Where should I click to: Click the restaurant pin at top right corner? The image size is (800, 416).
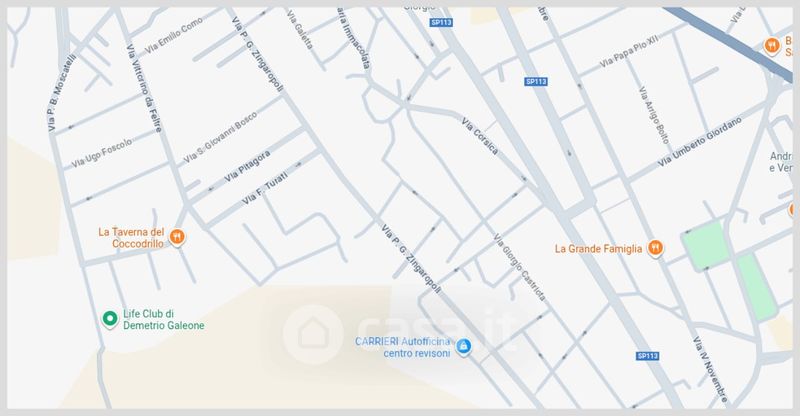(772, 46)
